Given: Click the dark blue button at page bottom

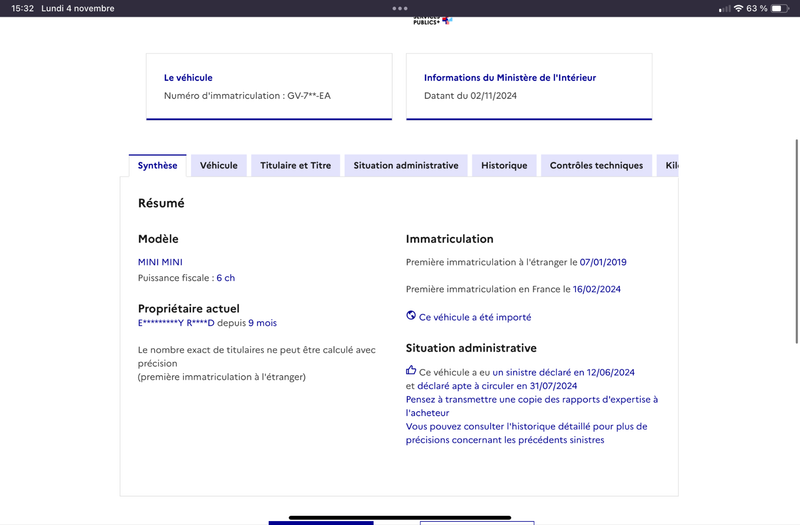Looking at the screenshot, I should click(321, 523).
